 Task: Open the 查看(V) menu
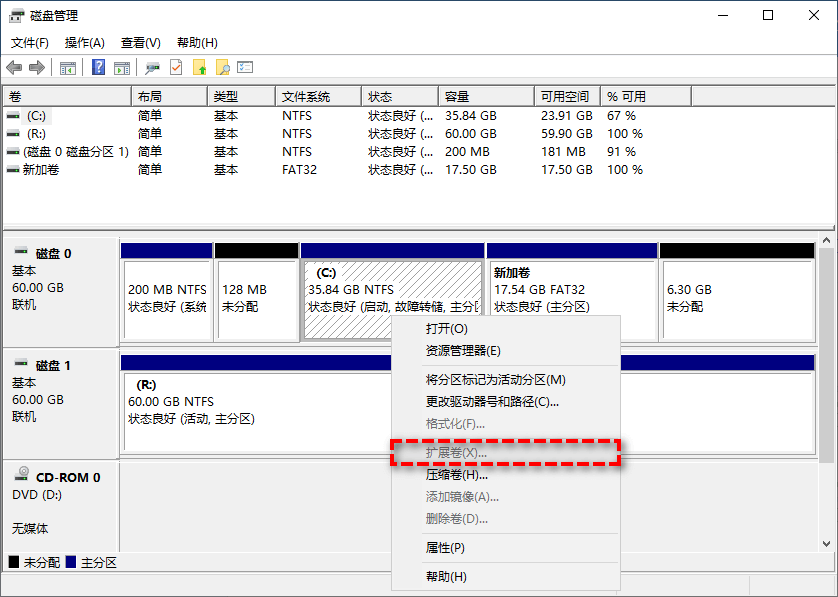pos(140,43)
